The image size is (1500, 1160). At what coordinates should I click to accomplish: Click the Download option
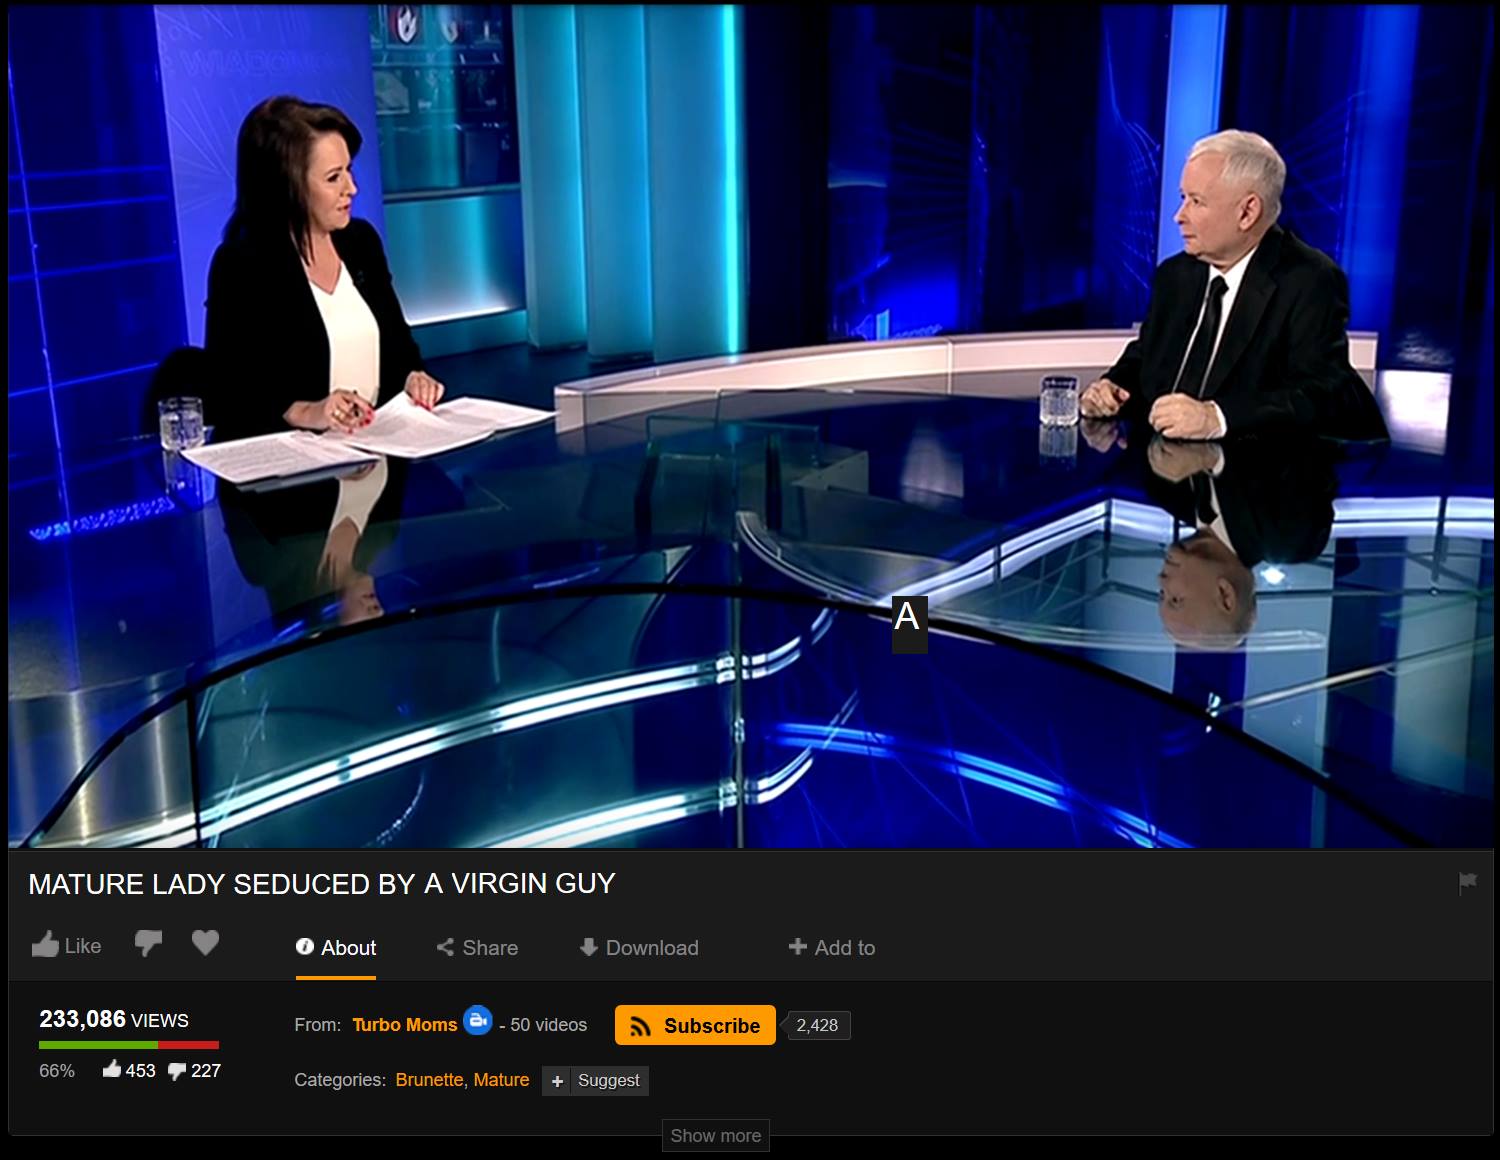(x=639, y=948)
